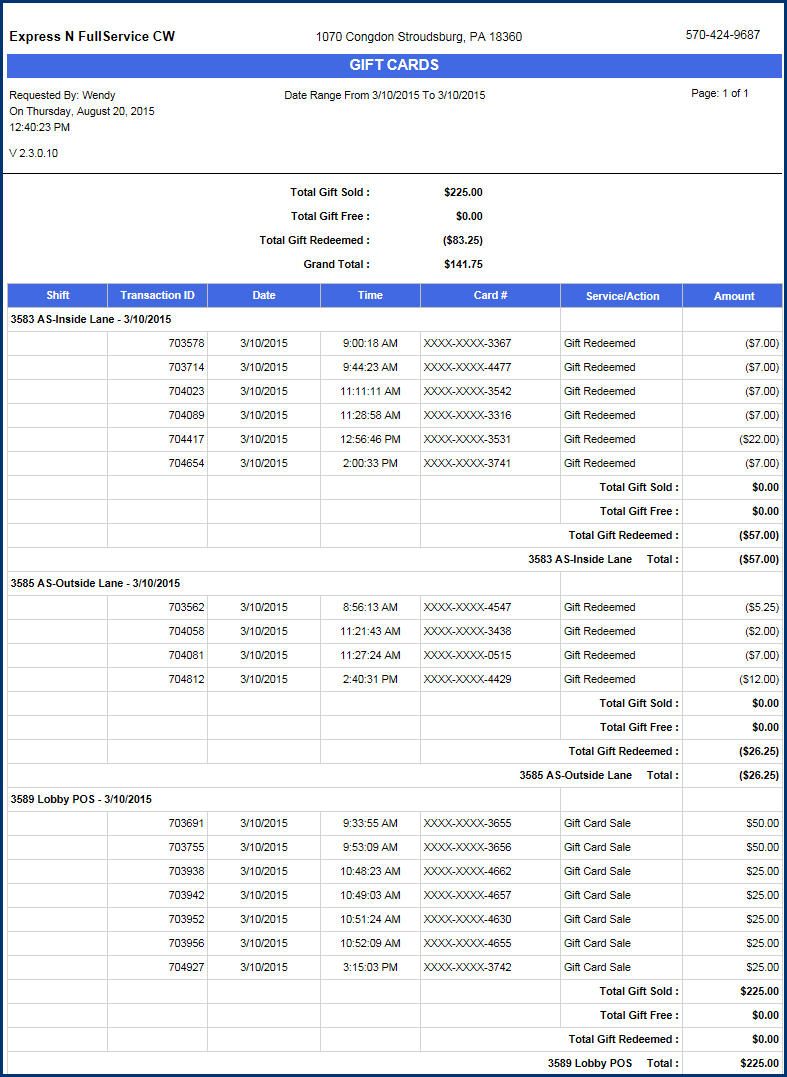Image resolution: width=787 pixels, height=1077 pixels.
Task: Click the phone number 570-424-9687
Action: (722, 35)
